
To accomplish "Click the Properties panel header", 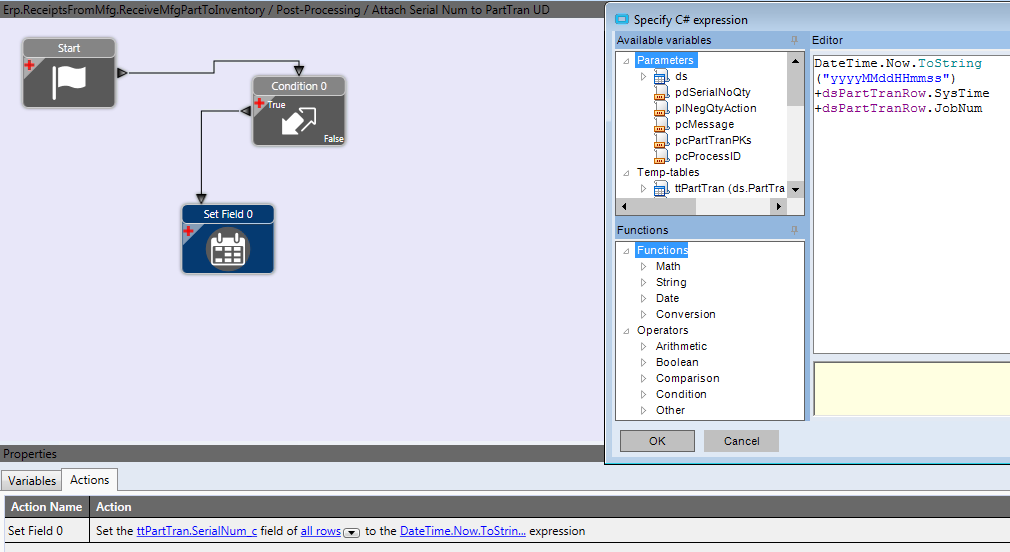I will pyautogui.click(x=301, y=454).
